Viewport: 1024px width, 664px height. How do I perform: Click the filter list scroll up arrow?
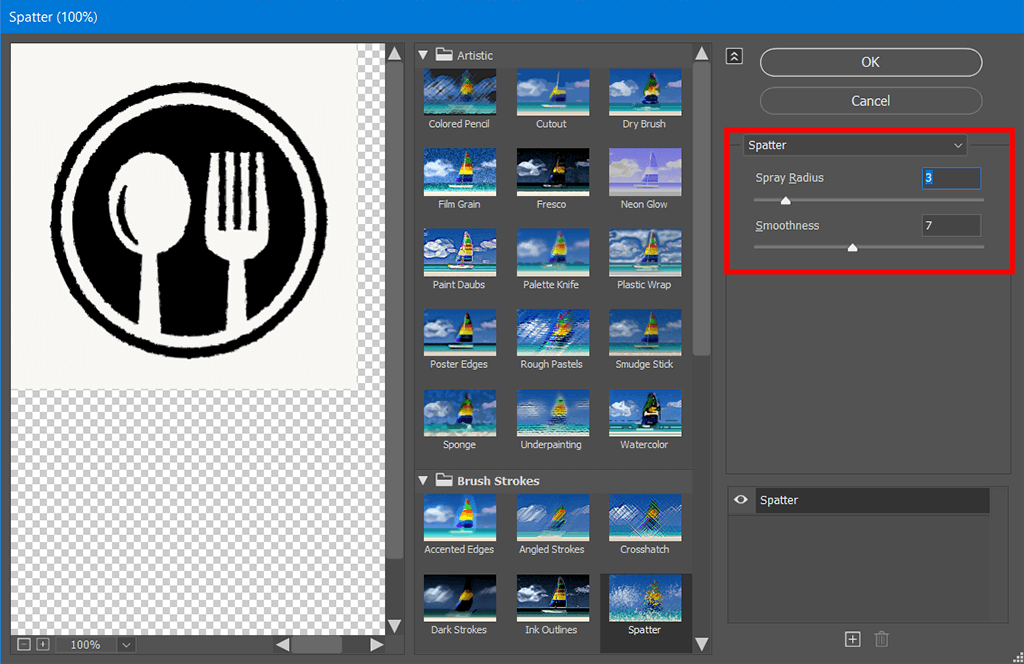pos(702,54)
